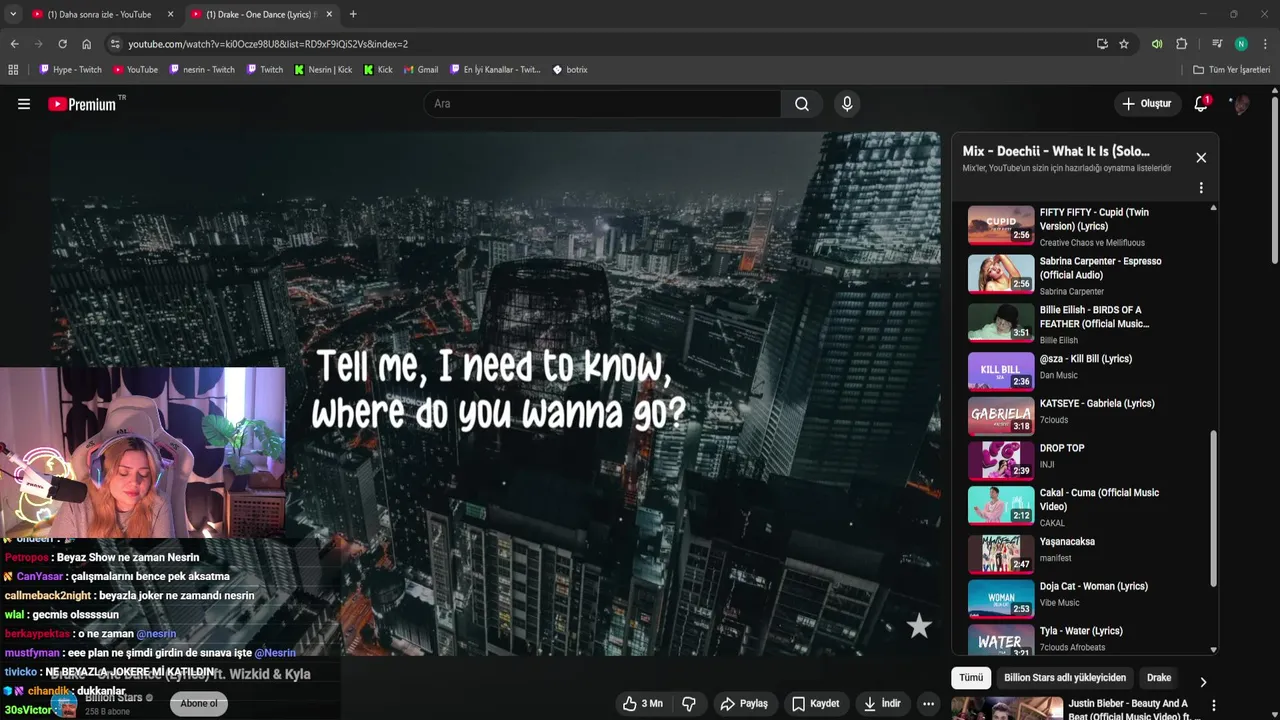
Task: Reload the page
Action: coord(62,44)
